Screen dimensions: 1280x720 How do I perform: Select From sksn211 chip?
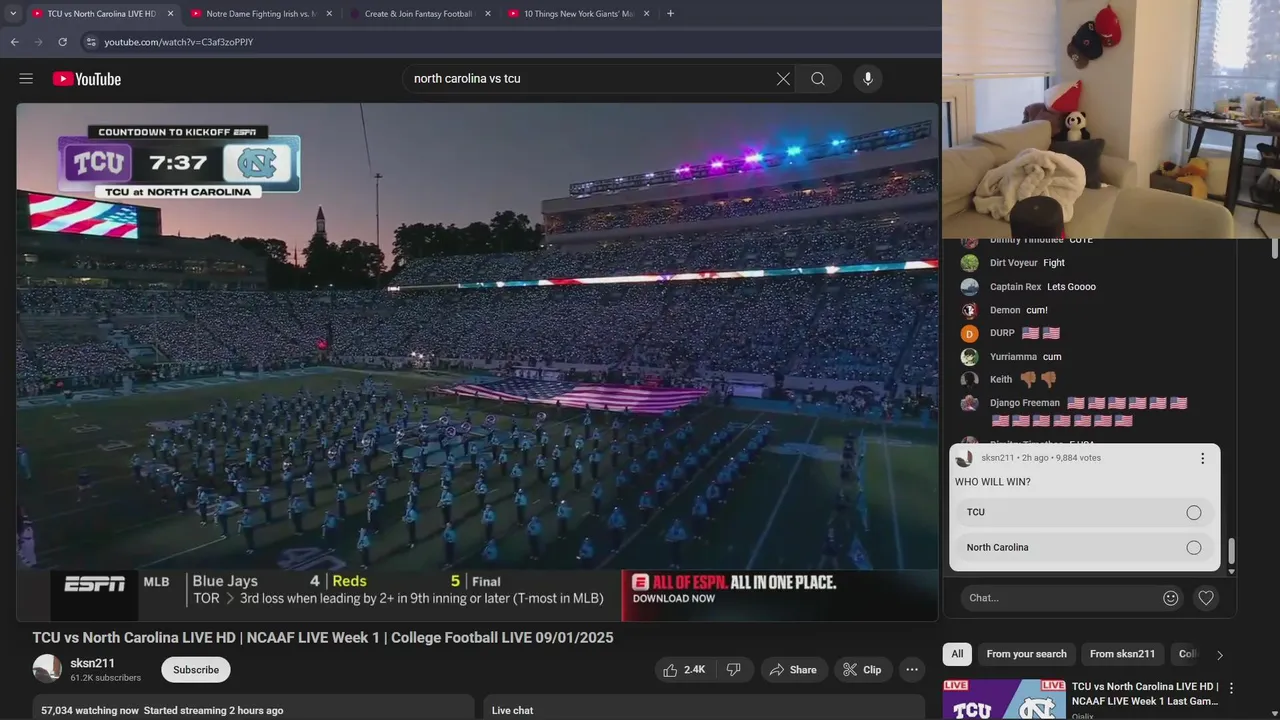pyautogui.click(x=1122, y=654)
